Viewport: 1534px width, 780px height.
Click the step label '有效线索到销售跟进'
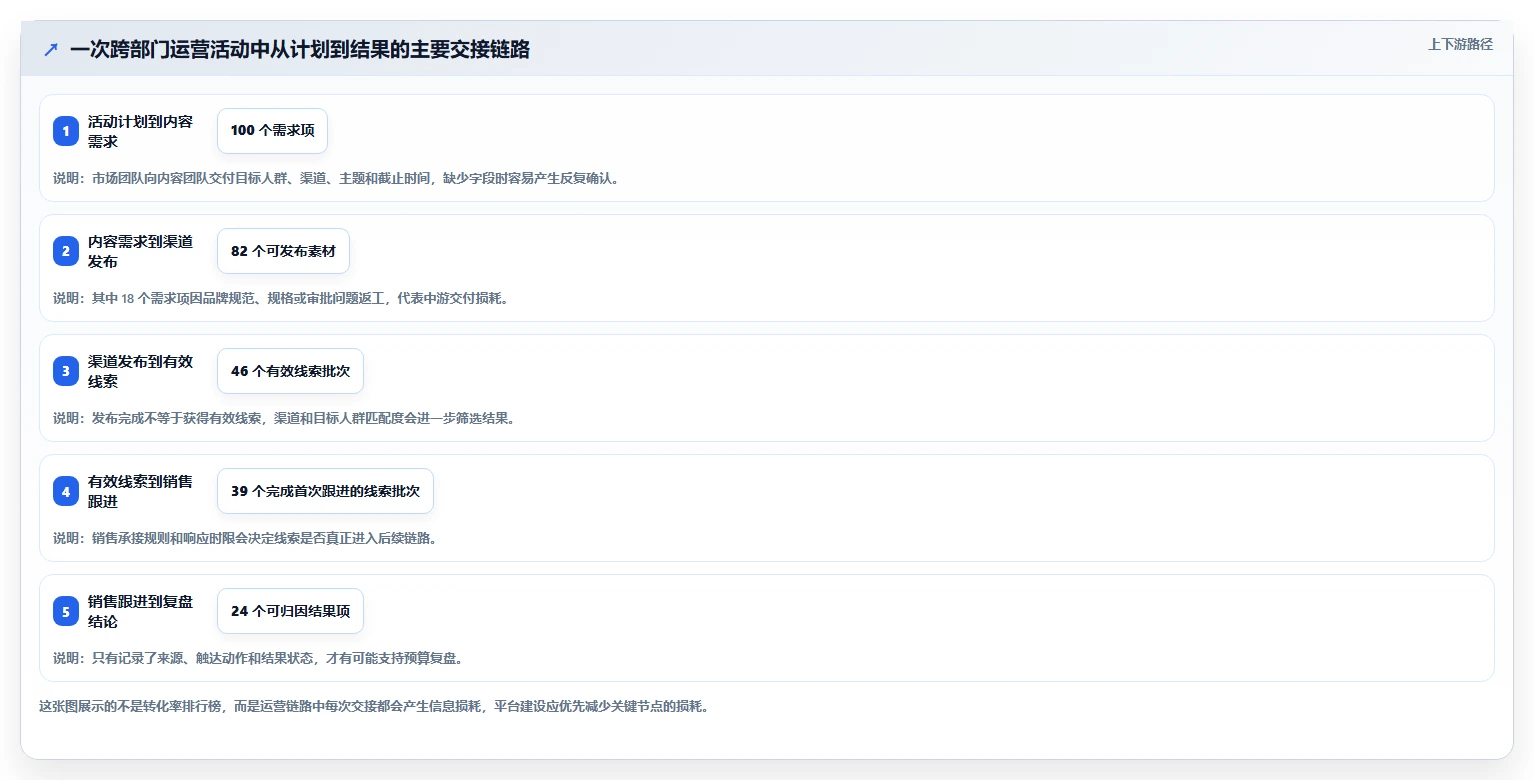pyautogui.click(x=141, y=491)
